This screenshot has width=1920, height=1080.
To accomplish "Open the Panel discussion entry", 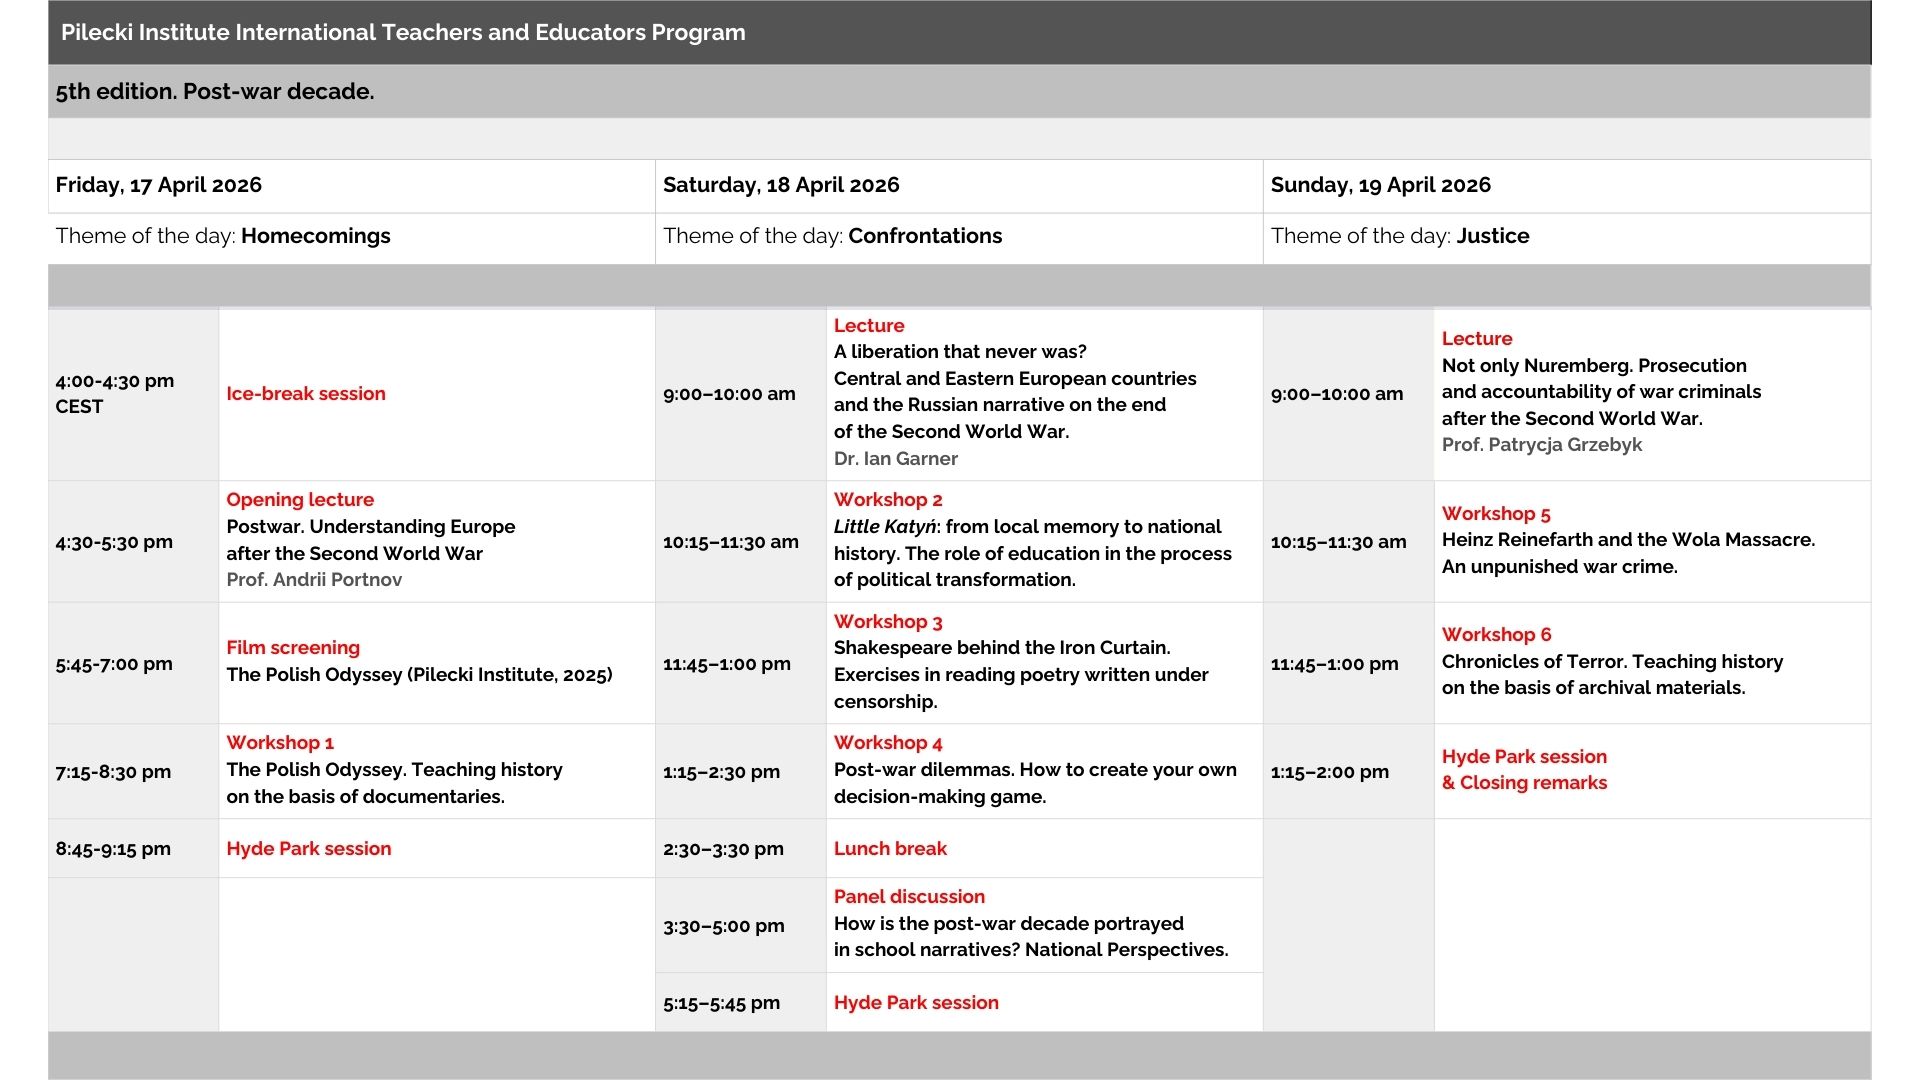I will tap(909, 897).
